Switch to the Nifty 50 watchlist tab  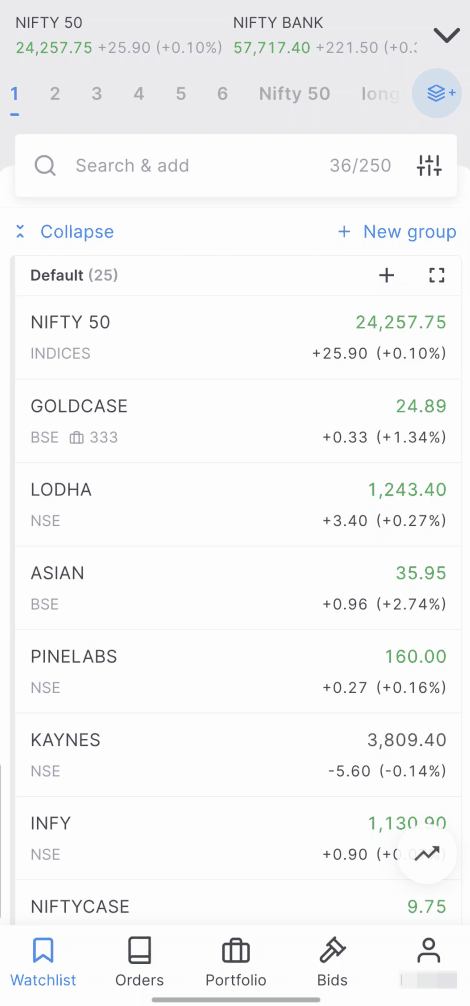294,94
